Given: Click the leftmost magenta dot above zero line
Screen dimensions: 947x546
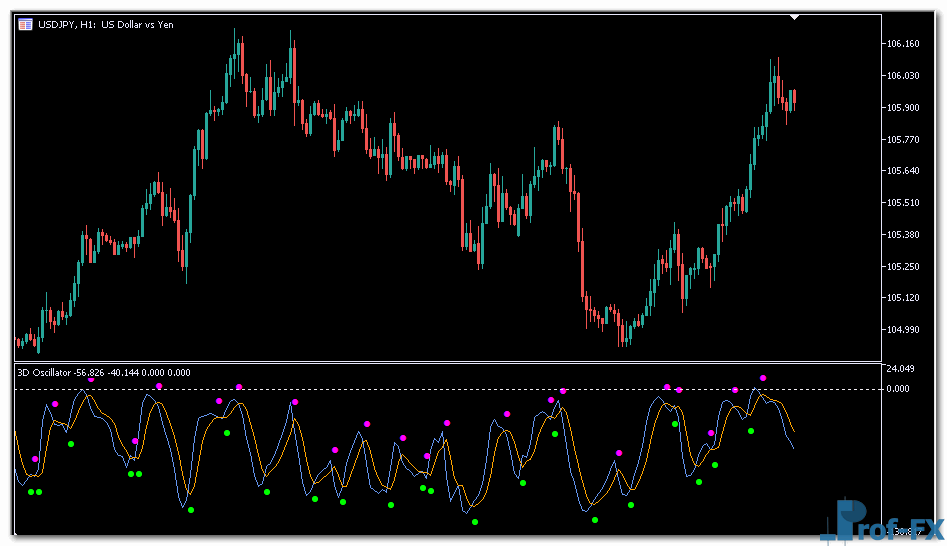Looking at the screenshot, I should [x=91, y=379].
